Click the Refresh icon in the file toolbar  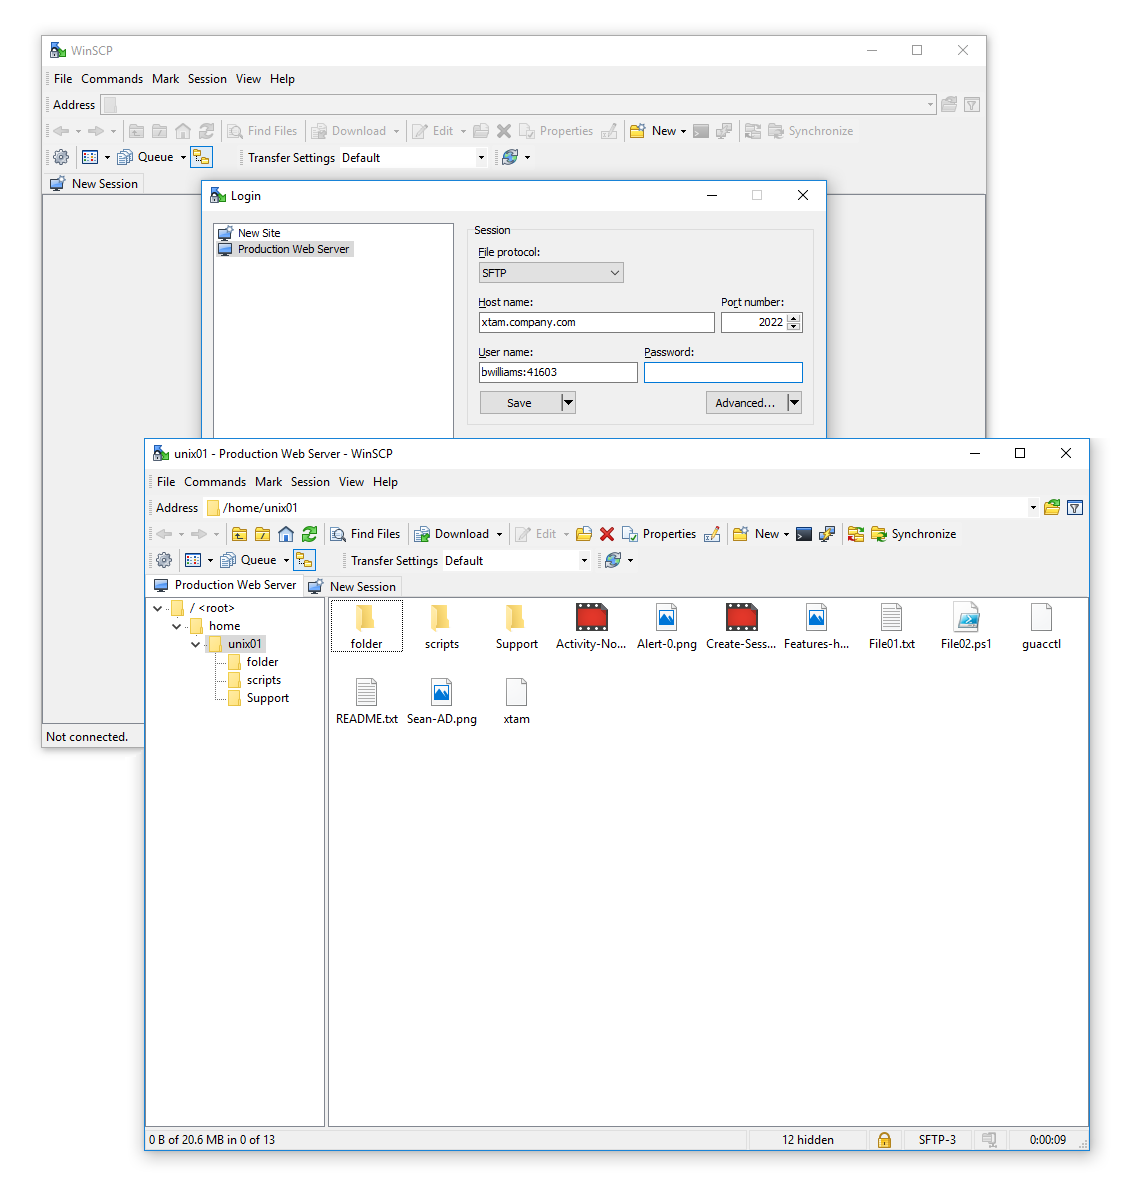[309, 533]
